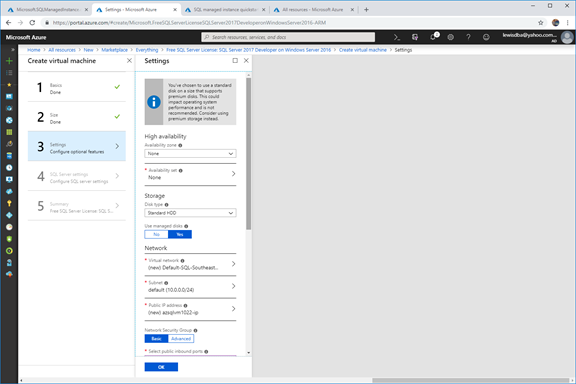Open the Availability zone dropdown
The width and height of the screenshot is (576, 384).
pos(190,154)
